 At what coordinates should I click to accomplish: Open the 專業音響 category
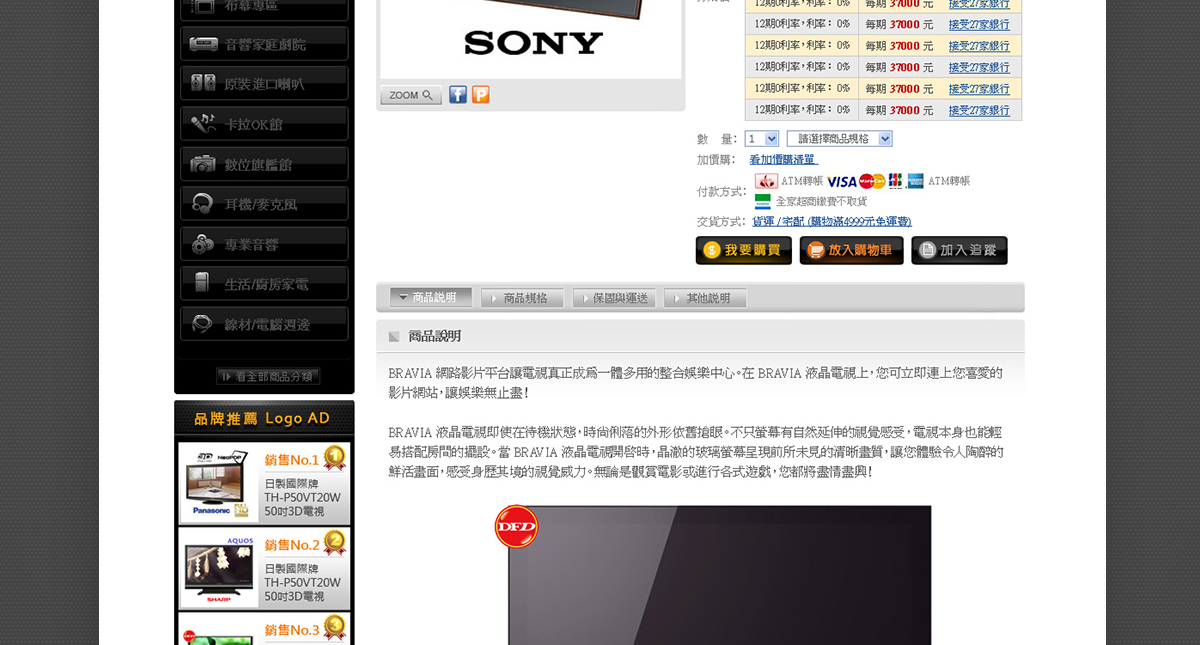pyautogui.click(x=264, y=244)
